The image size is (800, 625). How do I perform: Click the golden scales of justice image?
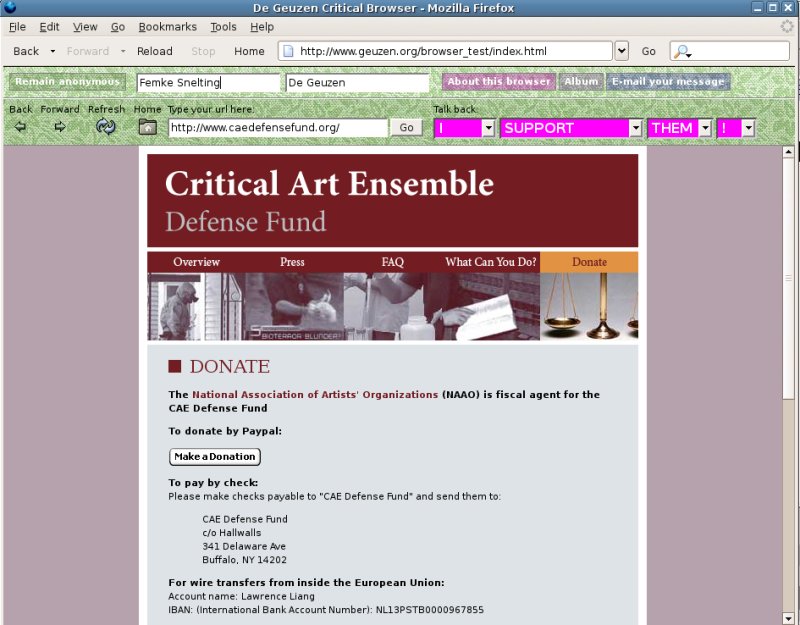(x=589, y=306)
